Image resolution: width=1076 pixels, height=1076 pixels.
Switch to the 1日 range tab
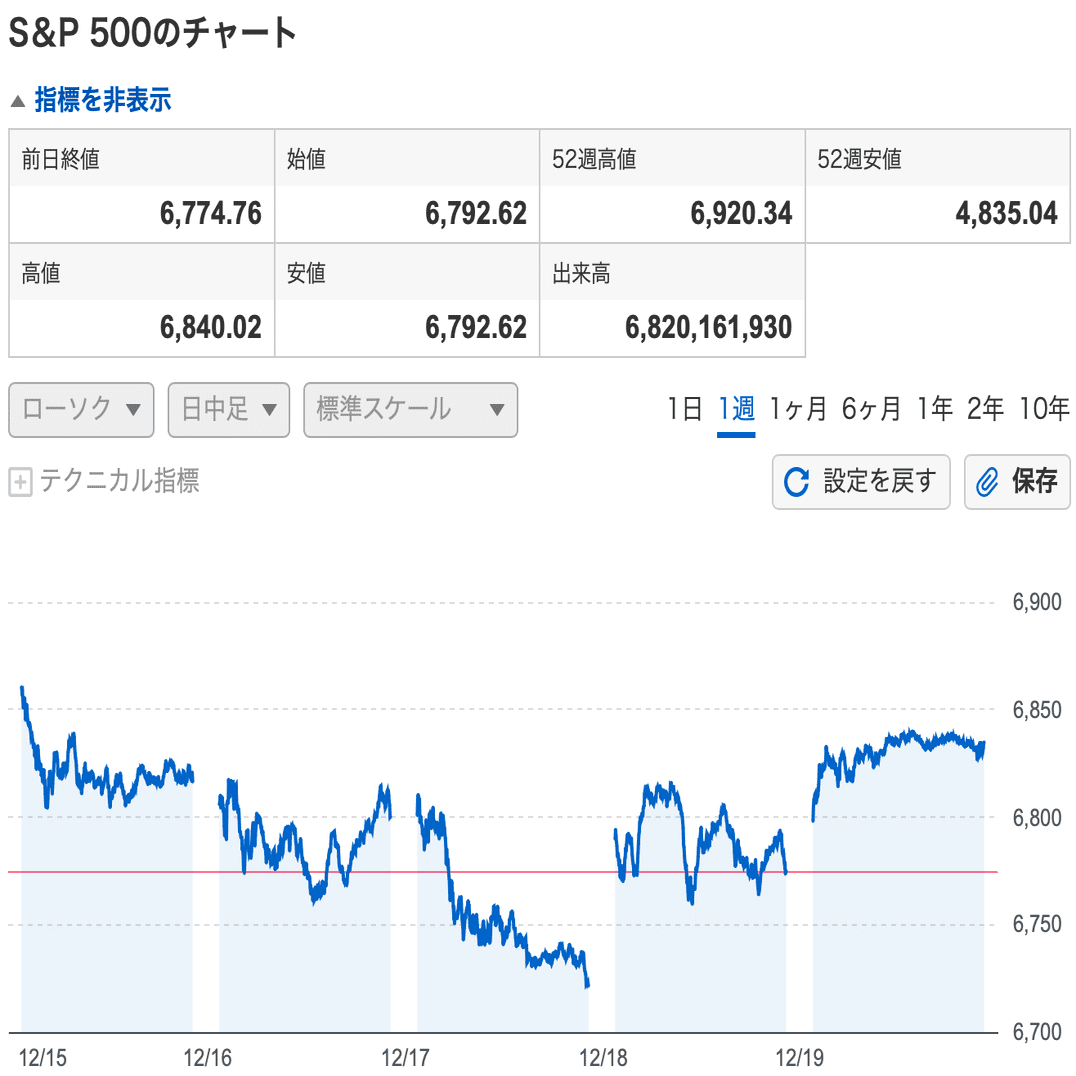tap(685, 409)
